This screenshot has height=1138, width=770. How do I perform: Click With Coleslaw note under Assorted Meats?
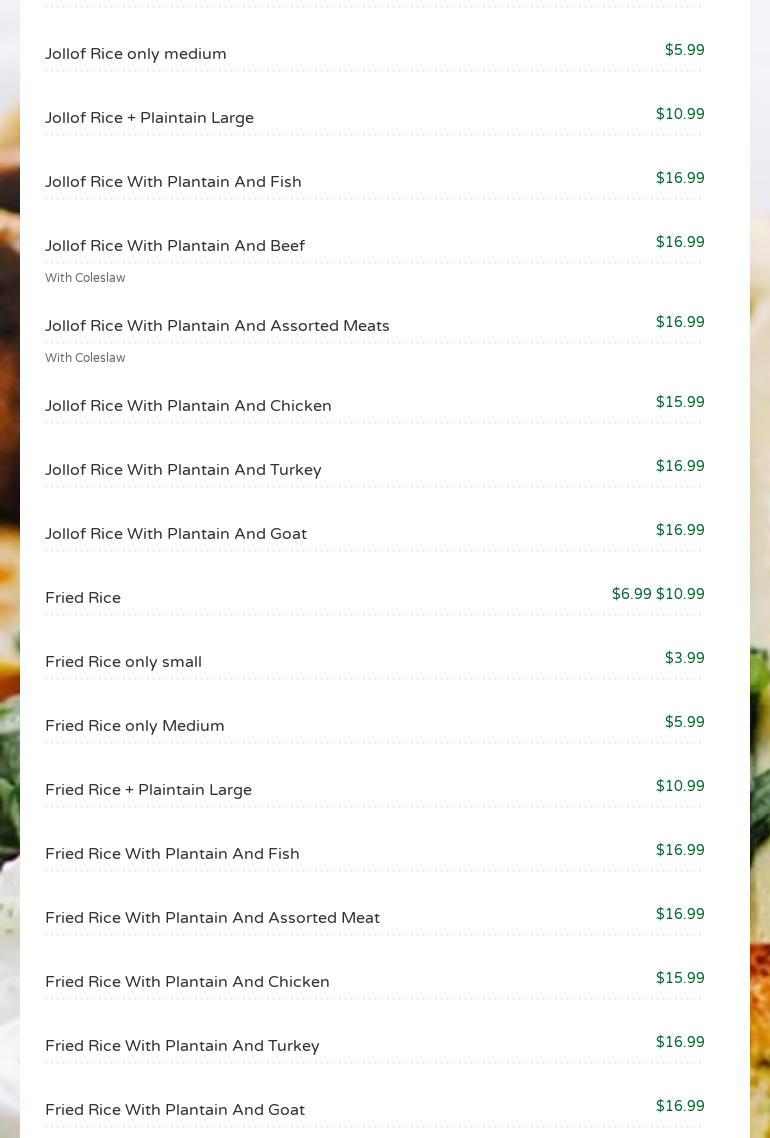click(x=85, y=358)
